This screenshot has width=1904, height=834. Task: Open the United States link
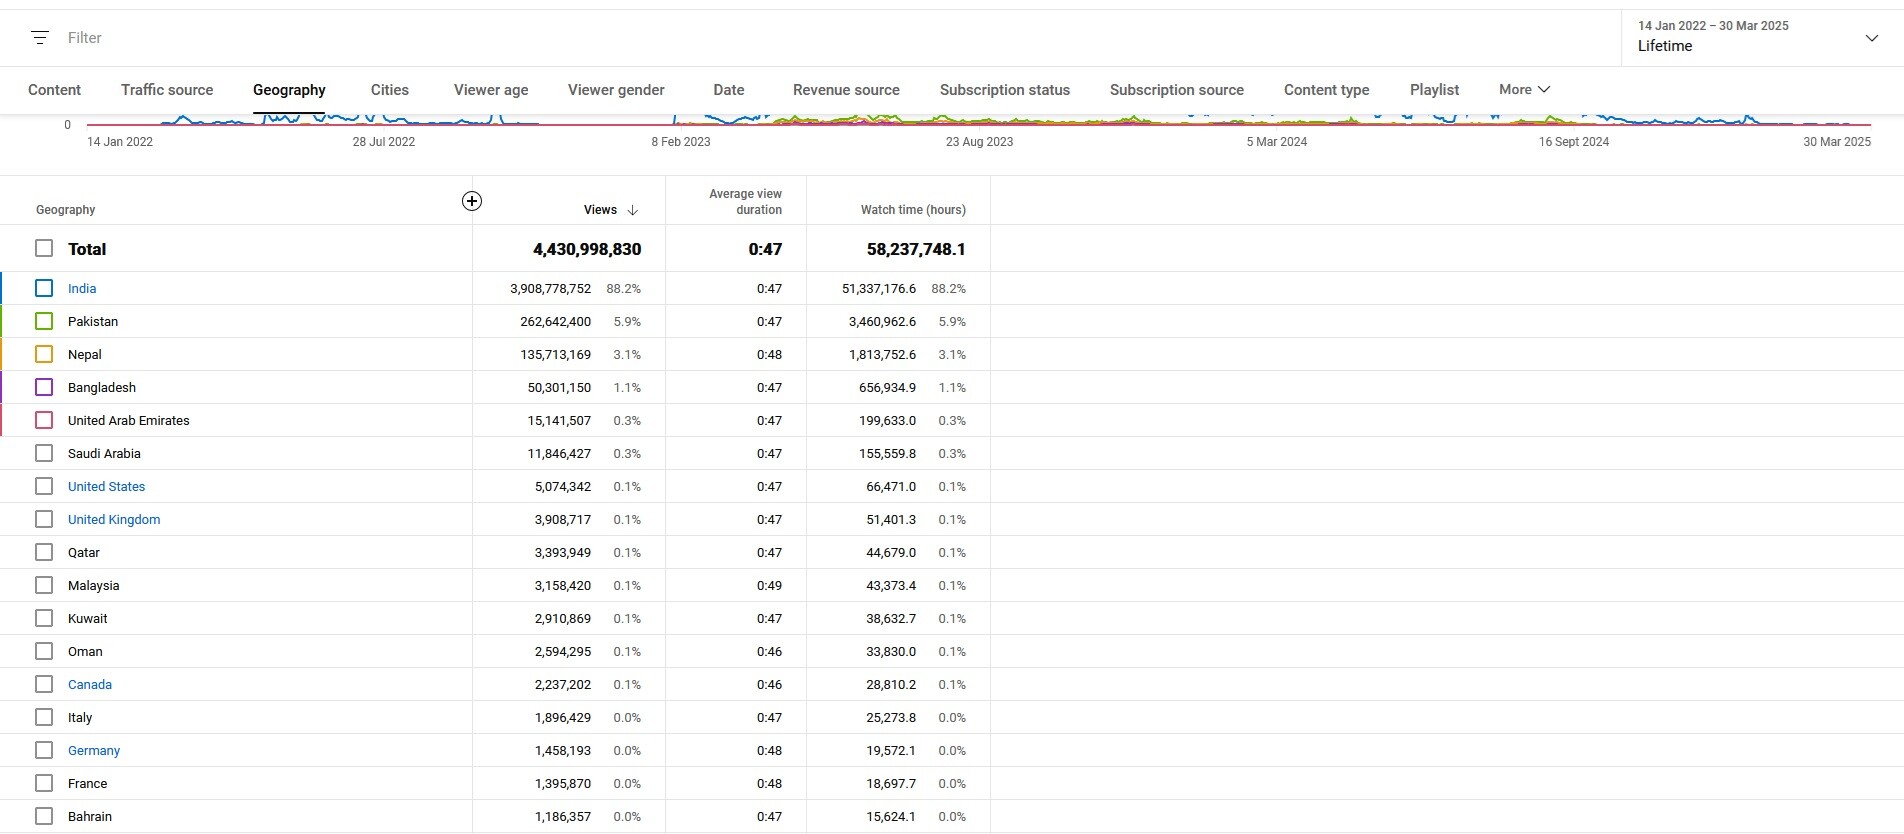106,486
